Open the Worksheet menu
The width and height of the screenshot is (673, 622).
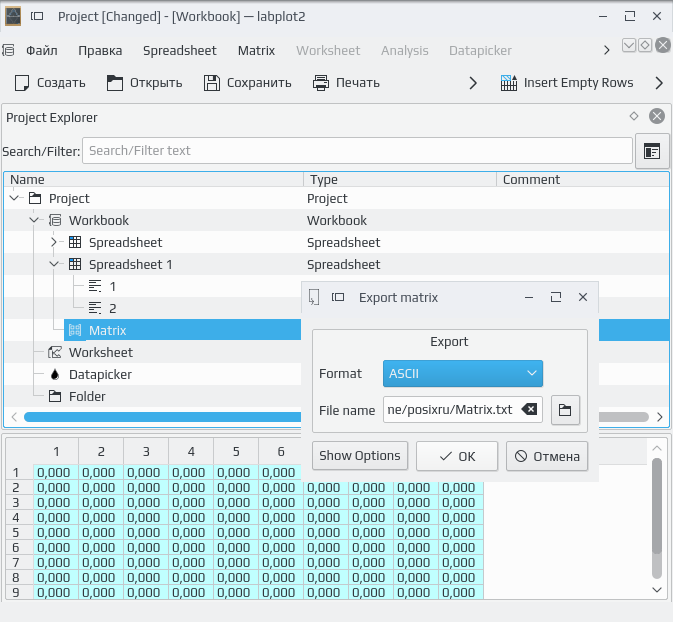[x=328, y=51]
